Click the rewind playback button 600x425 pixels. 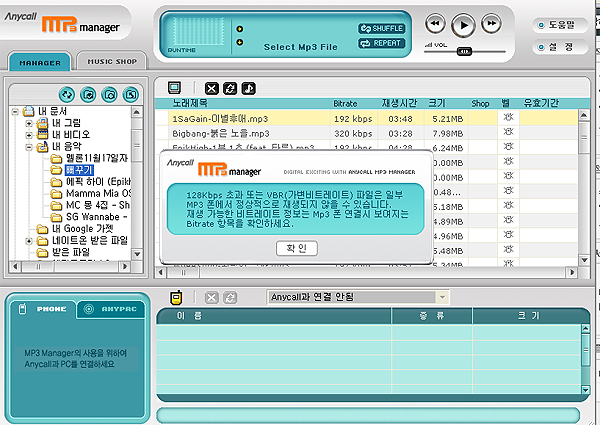[x=435, y=24]
